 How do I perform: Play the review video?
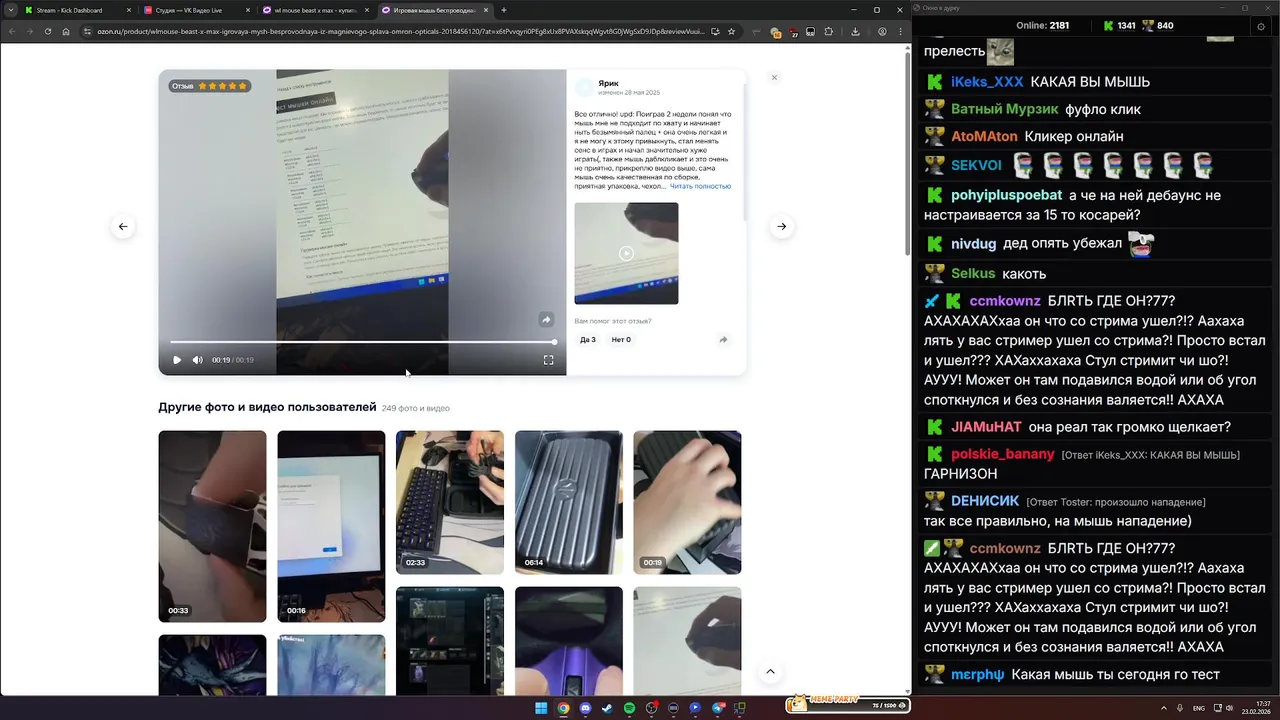point(177,360)
